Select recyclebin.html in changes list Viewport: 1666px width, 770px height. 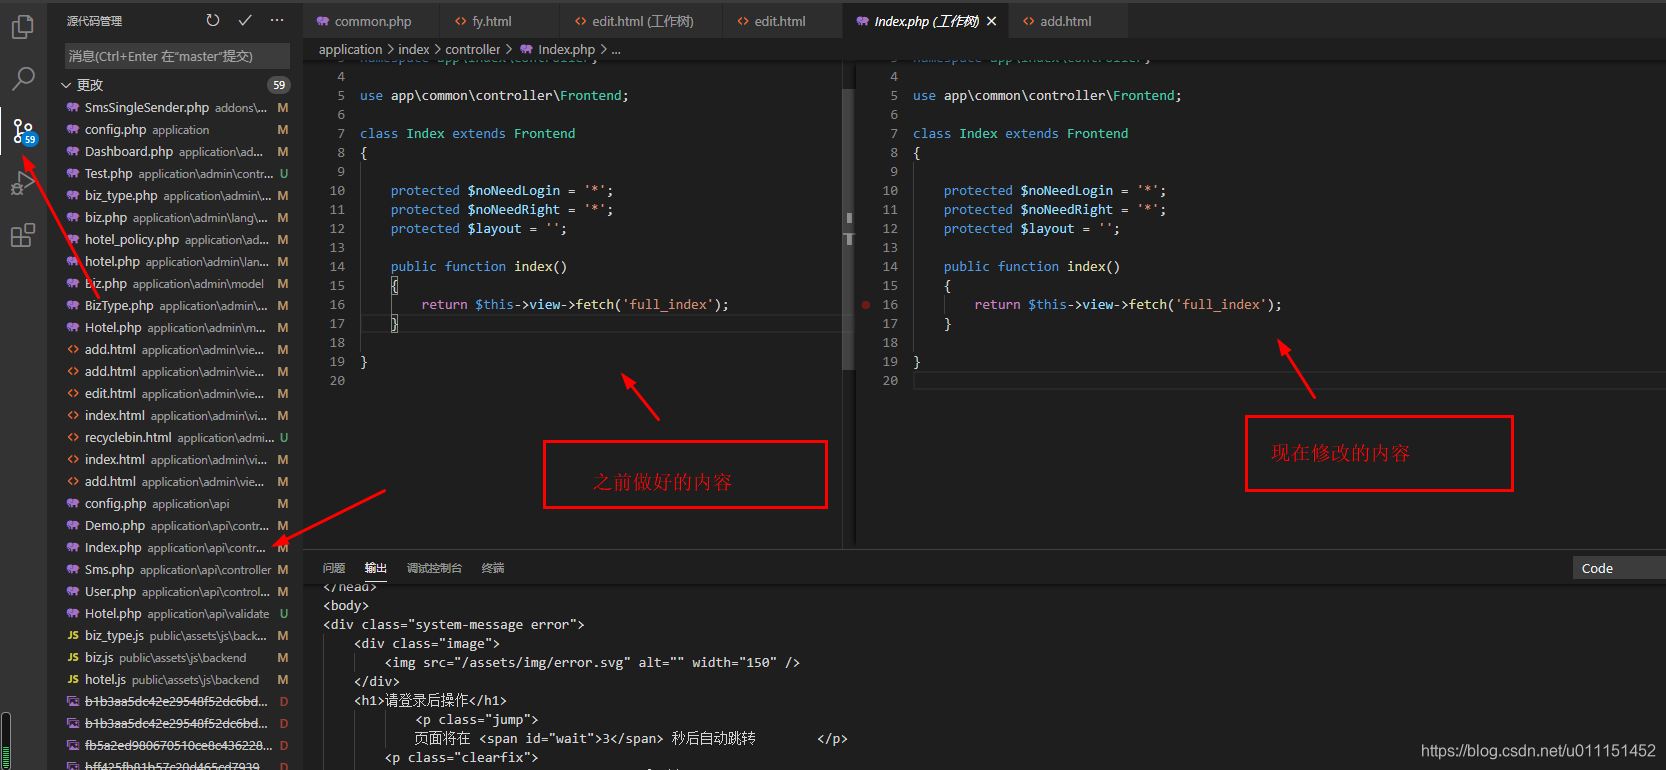(175, 438)
